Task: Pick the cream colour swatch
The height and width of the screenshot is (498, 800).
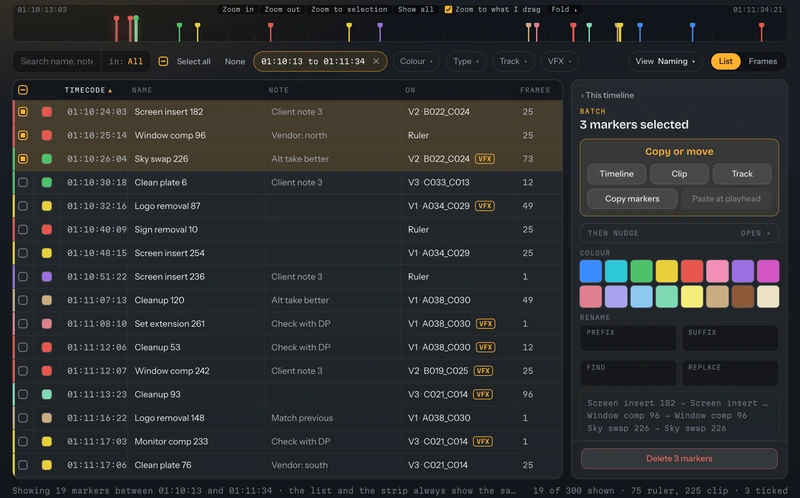Action: (x=768, y=296)
